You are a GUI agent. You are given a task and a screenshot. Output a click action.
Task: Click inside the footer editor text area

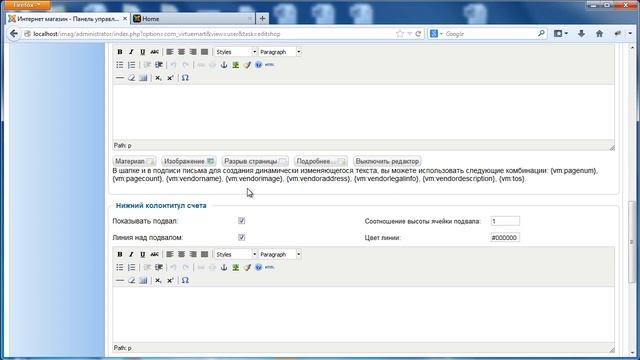tap(363, 314)
